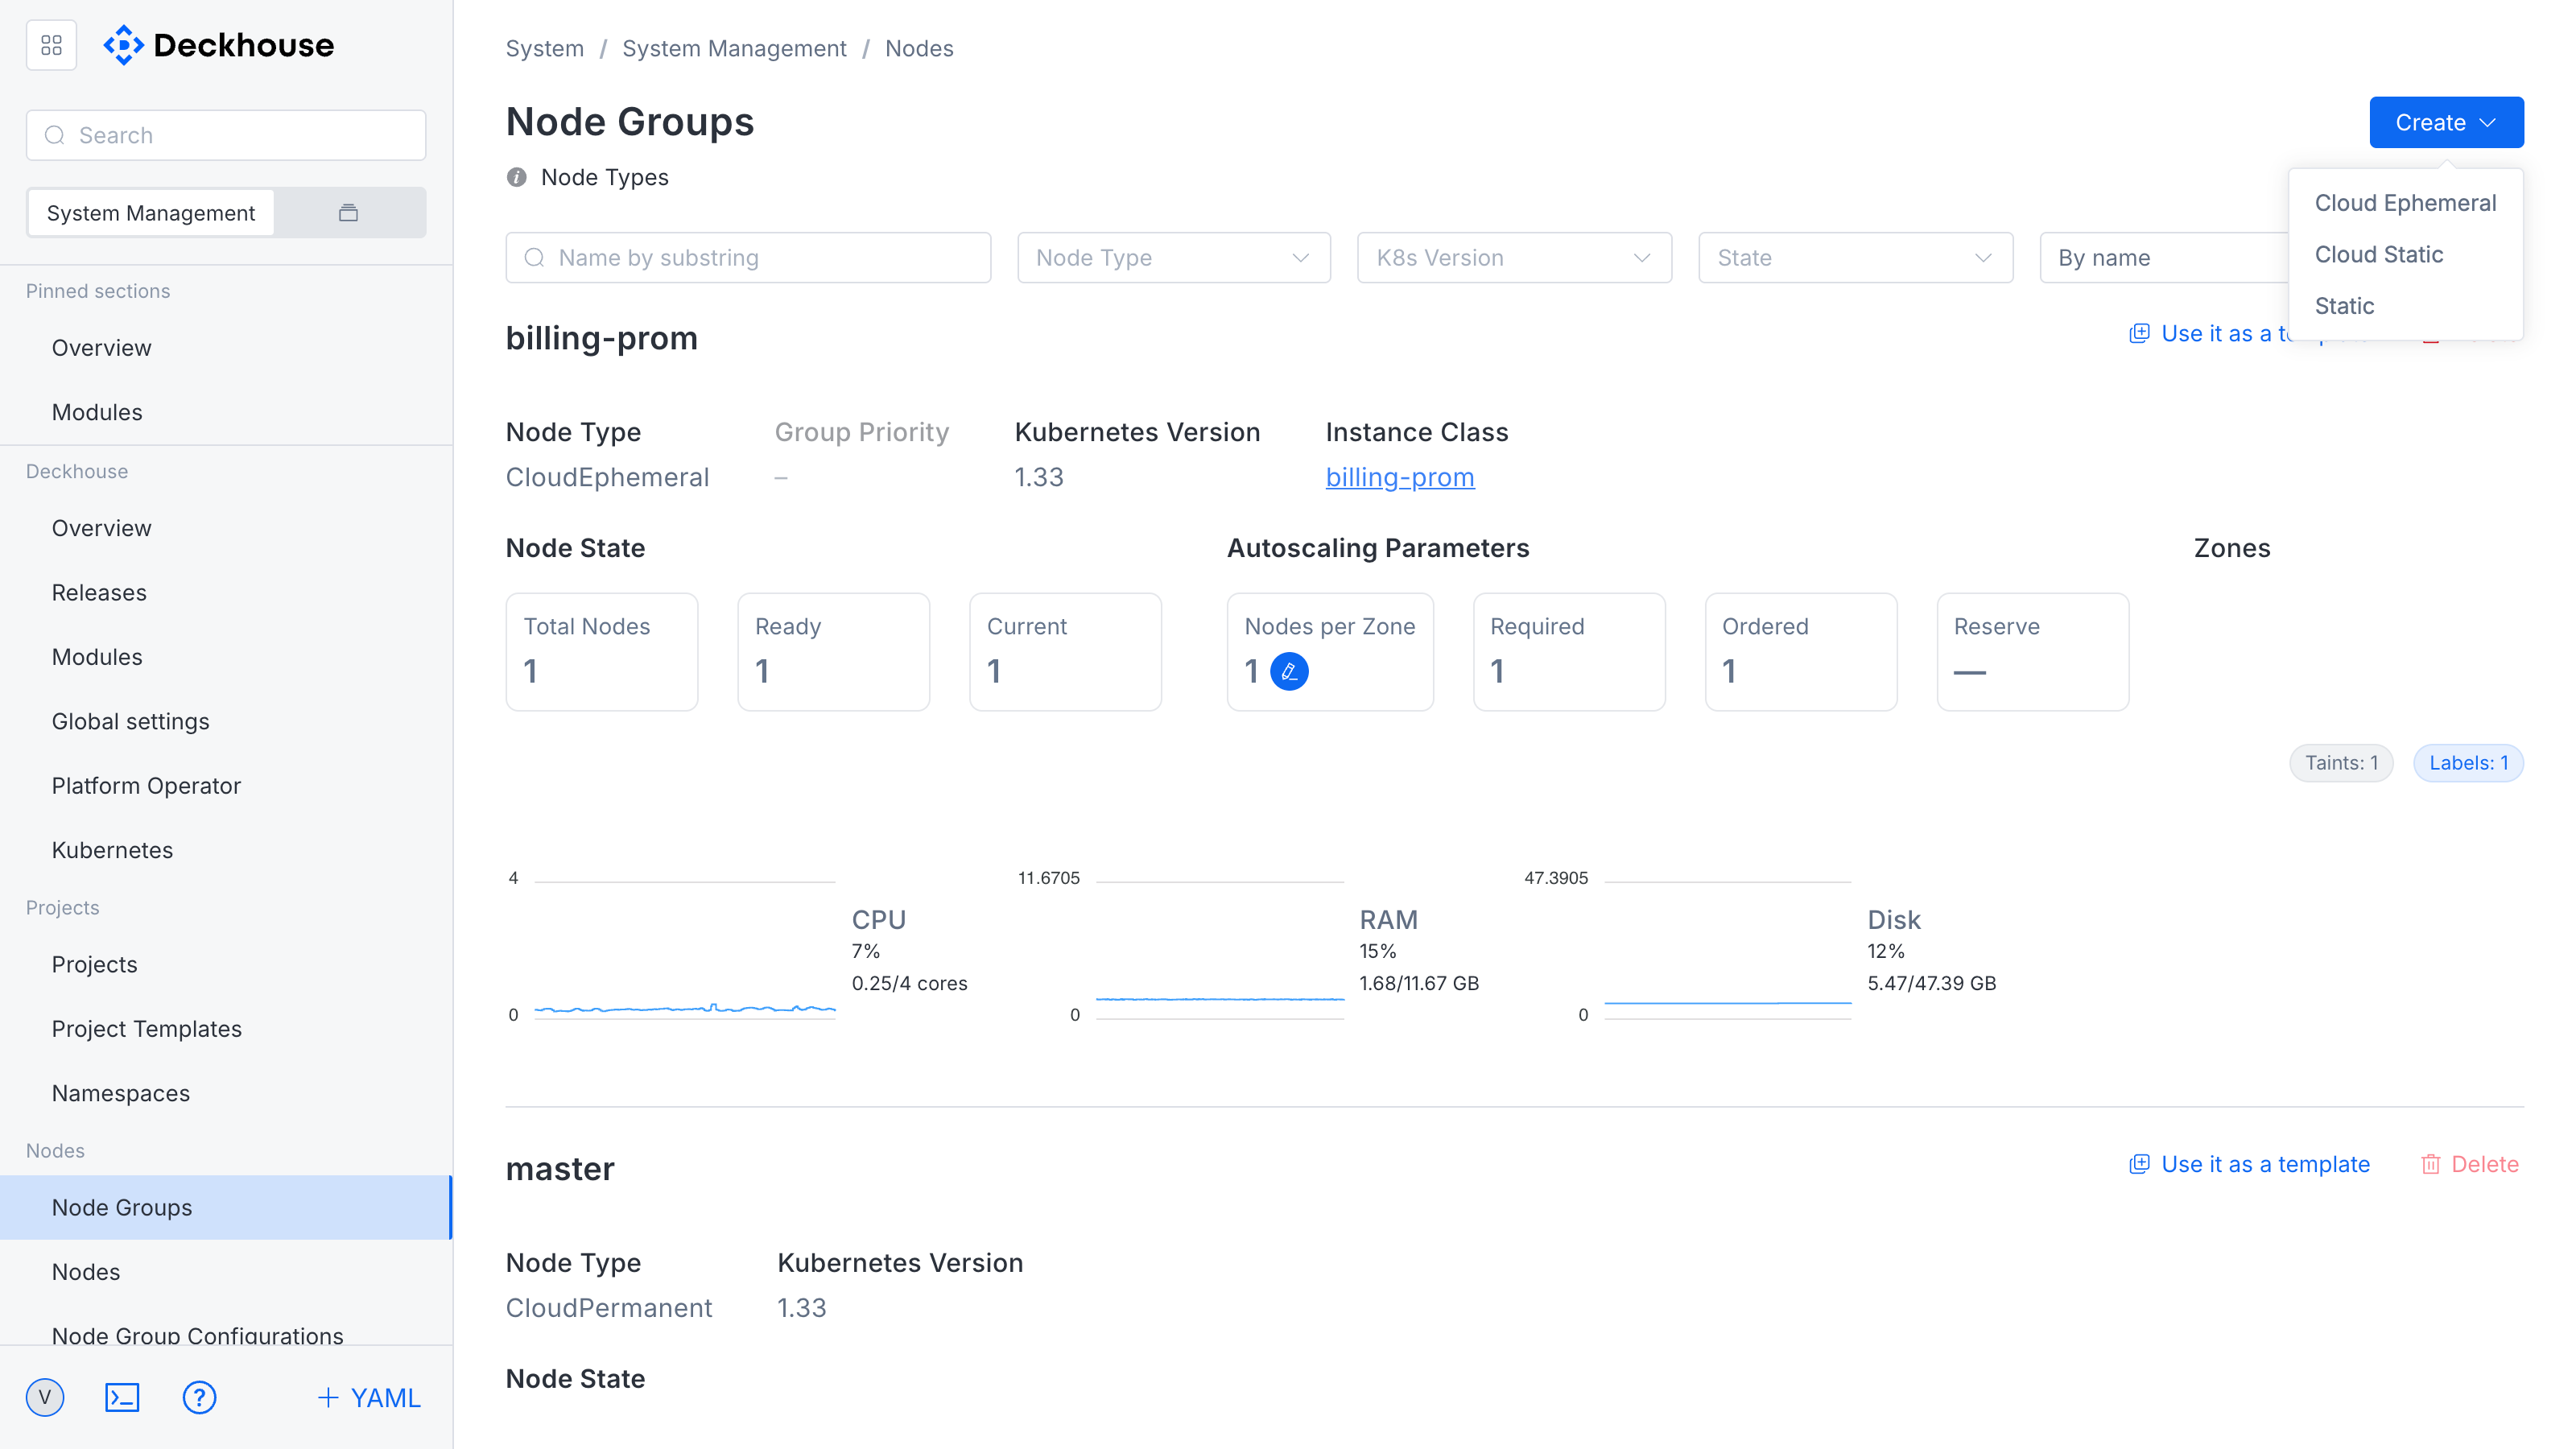Viewport: 2576px width, 1449px height.
Task: Click the Required nodes card
Action: (x=1569, y=652)
